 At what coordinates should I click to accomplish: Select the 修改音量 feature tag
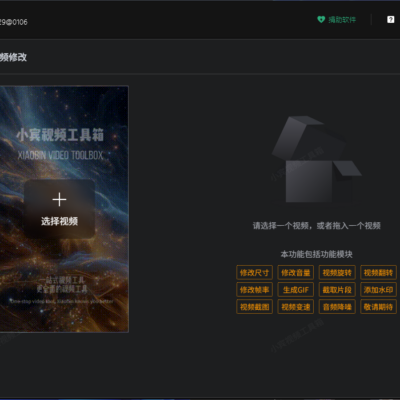click(296, 272)
